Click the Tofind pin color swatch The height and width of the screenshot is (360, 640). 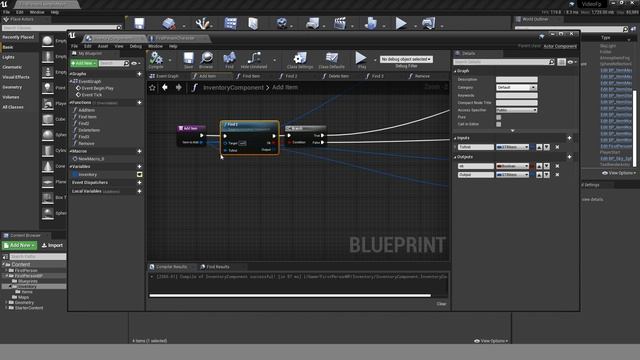(533, 147)
